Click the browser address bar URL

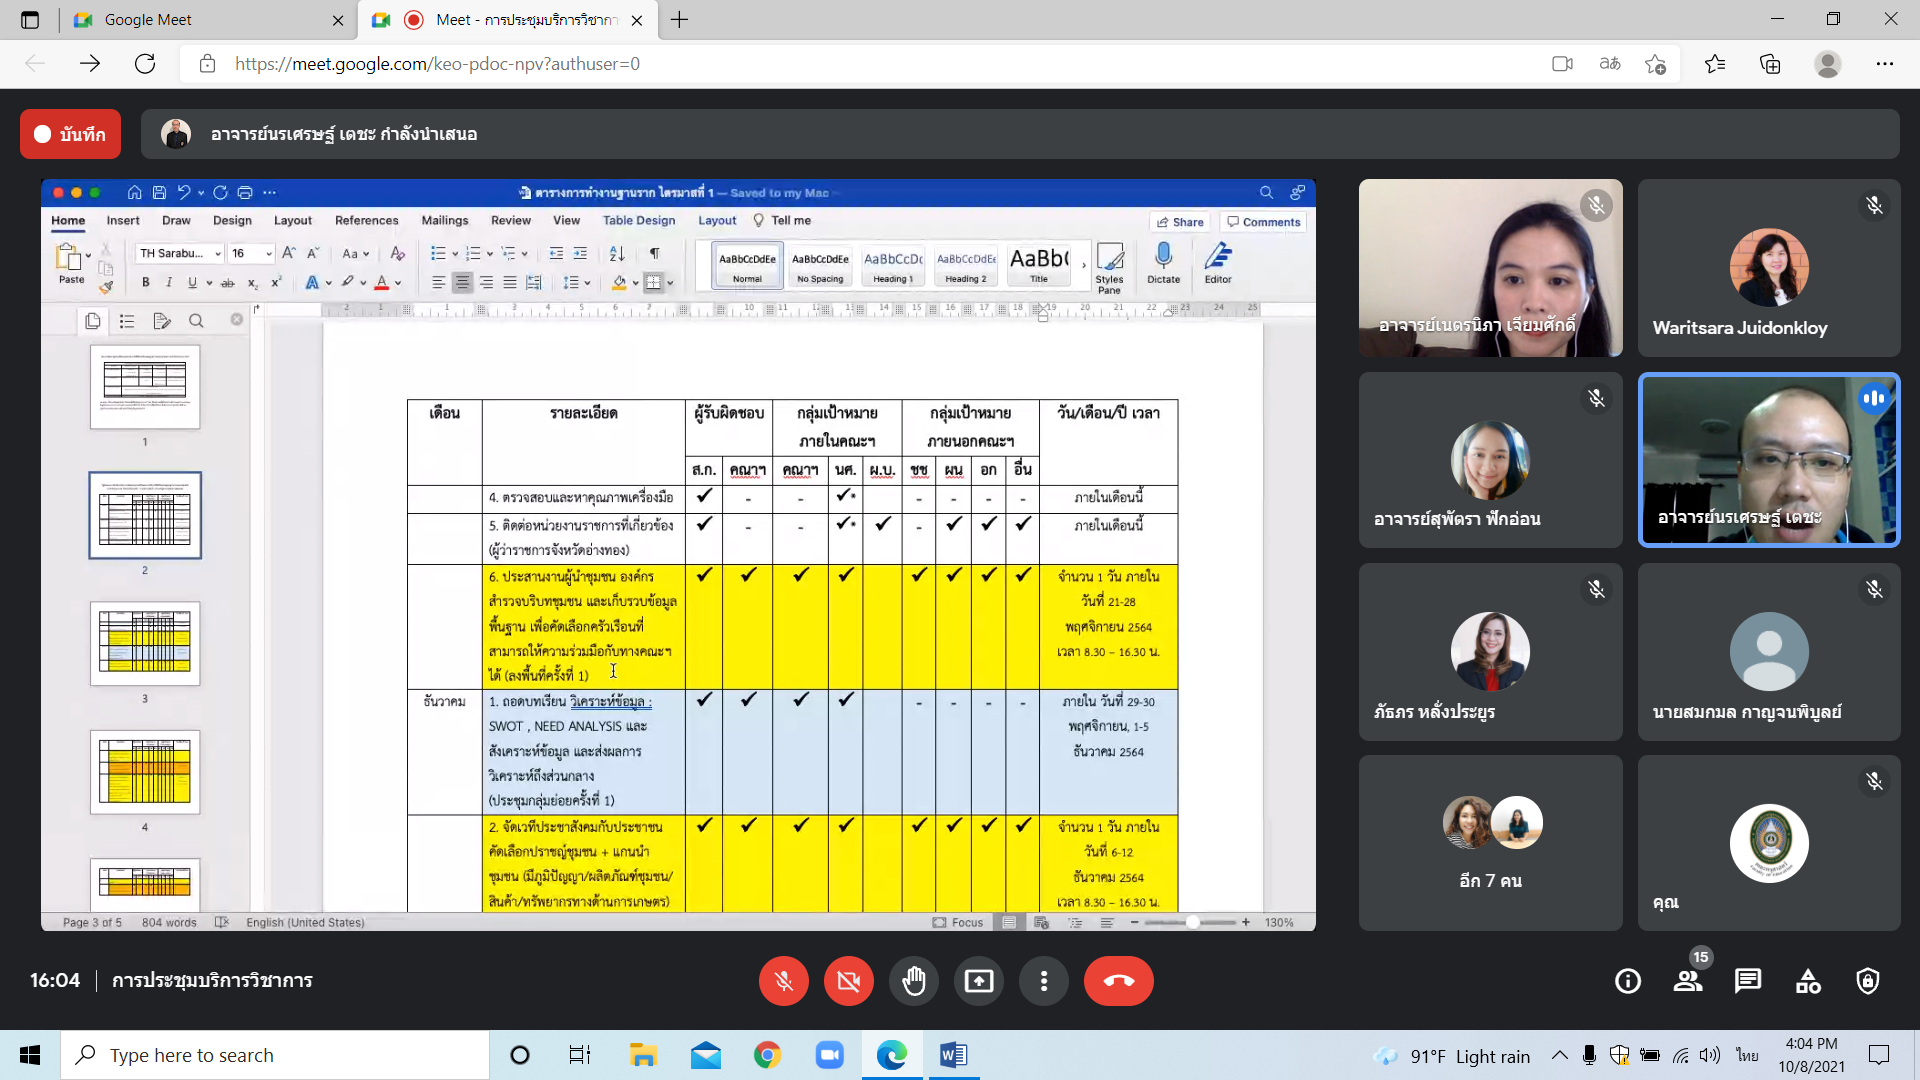[437, 64]
